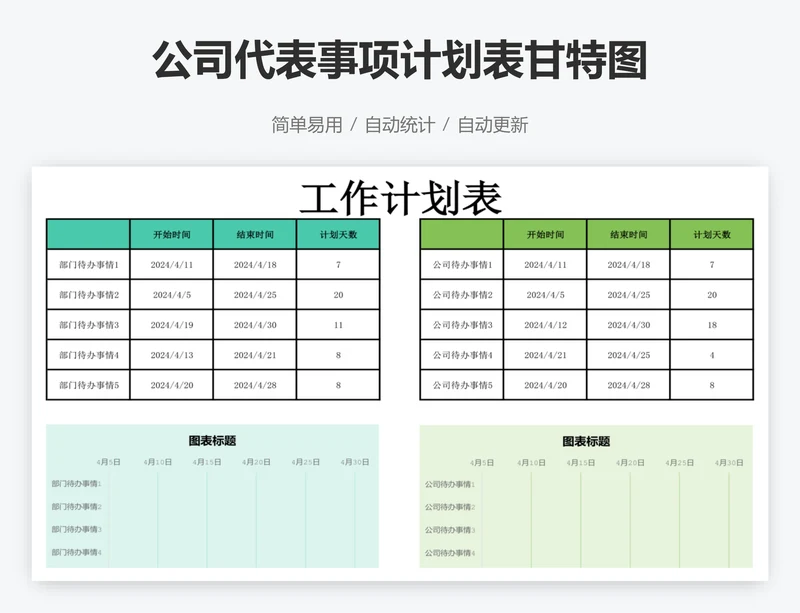Click table cell 部门待办事情4
Screen dimensions: 800x613
(x=89, y=355)
